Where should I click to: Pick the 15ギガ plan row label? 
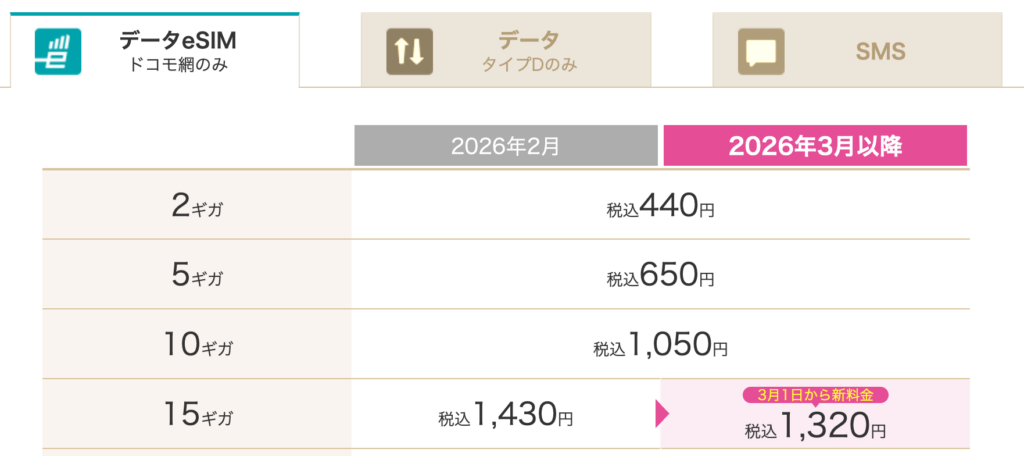(x=197, y=413)
